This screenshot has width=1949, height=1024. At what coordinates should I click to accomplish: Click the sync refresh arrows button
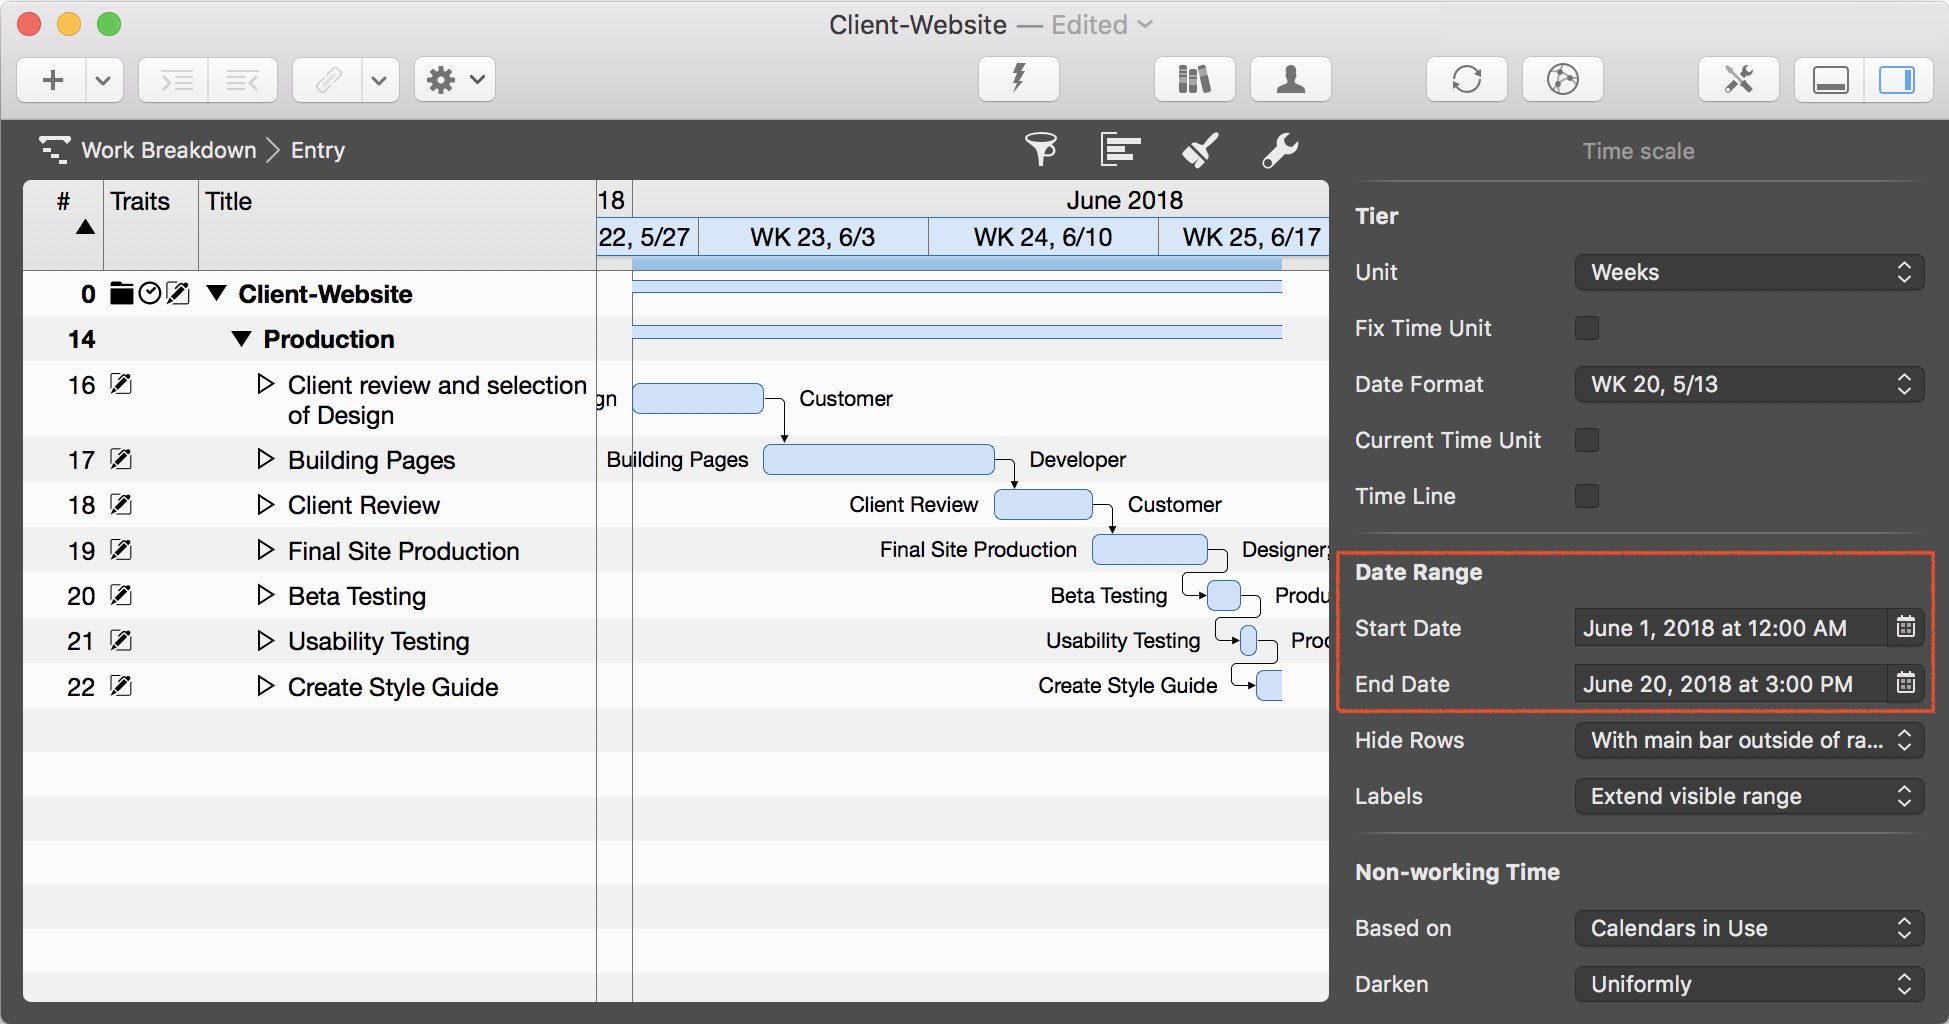click(x=1466, y=79)
